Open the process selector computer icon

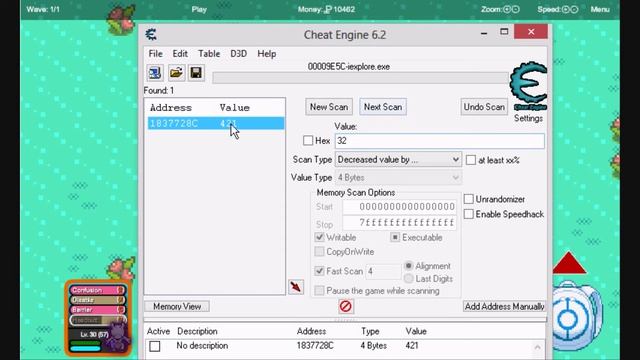pyautogui.click(x=155, y=73)
